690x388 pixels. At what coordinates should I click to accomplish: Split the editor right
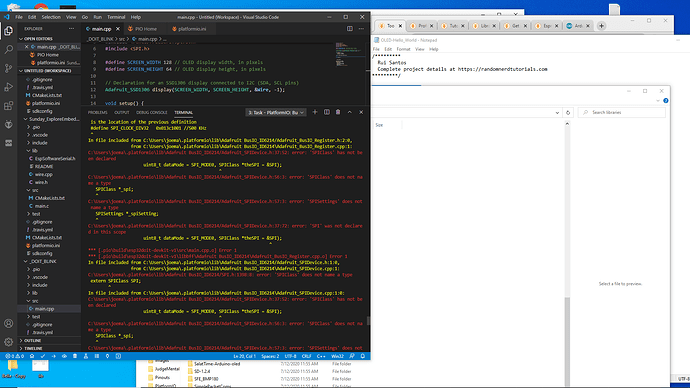point(350,29)
